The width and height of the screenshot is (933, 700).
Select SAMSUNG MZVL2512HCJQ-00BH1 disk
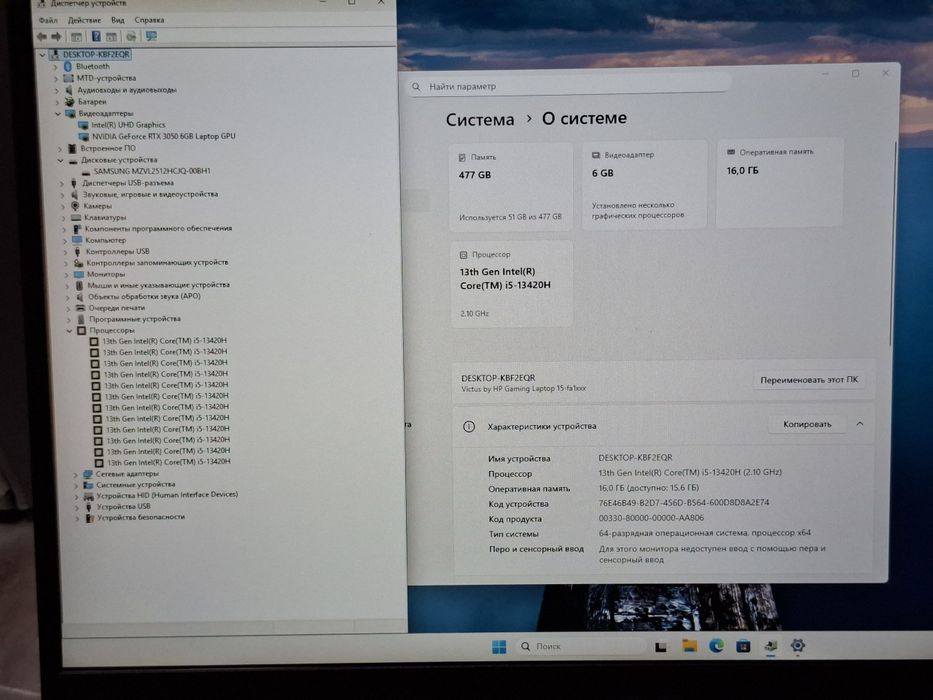tap(152, 171)
